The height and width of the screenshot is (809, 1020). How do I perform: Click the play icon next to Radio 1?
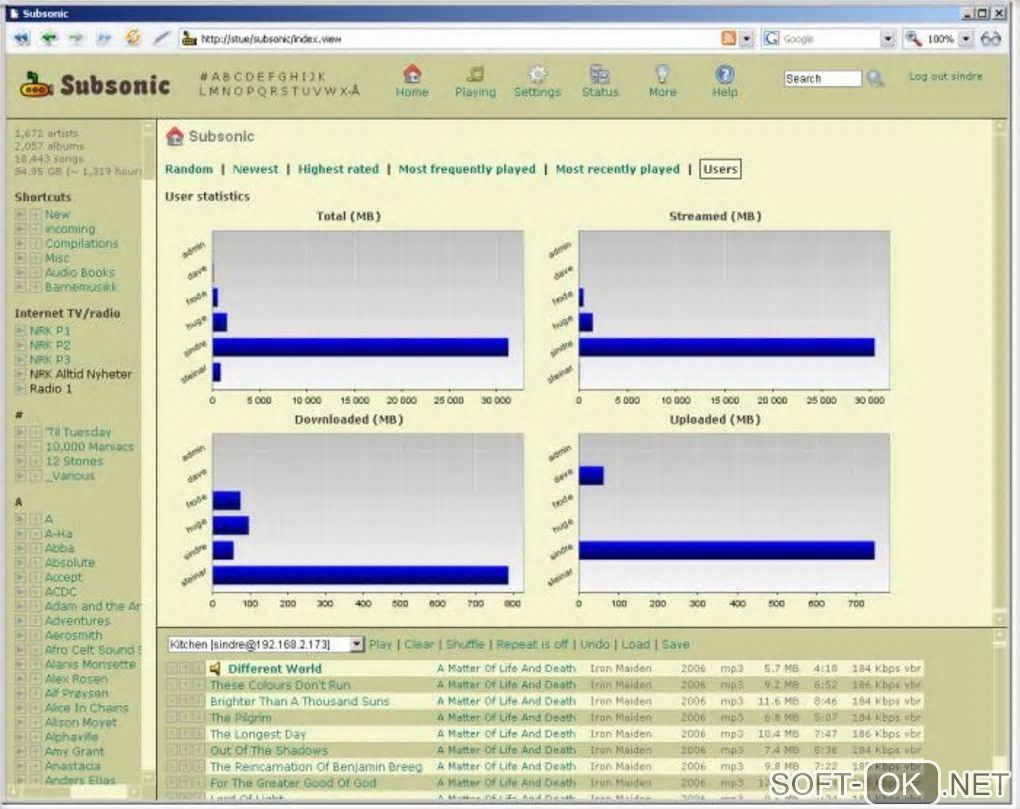coord(20,389)
